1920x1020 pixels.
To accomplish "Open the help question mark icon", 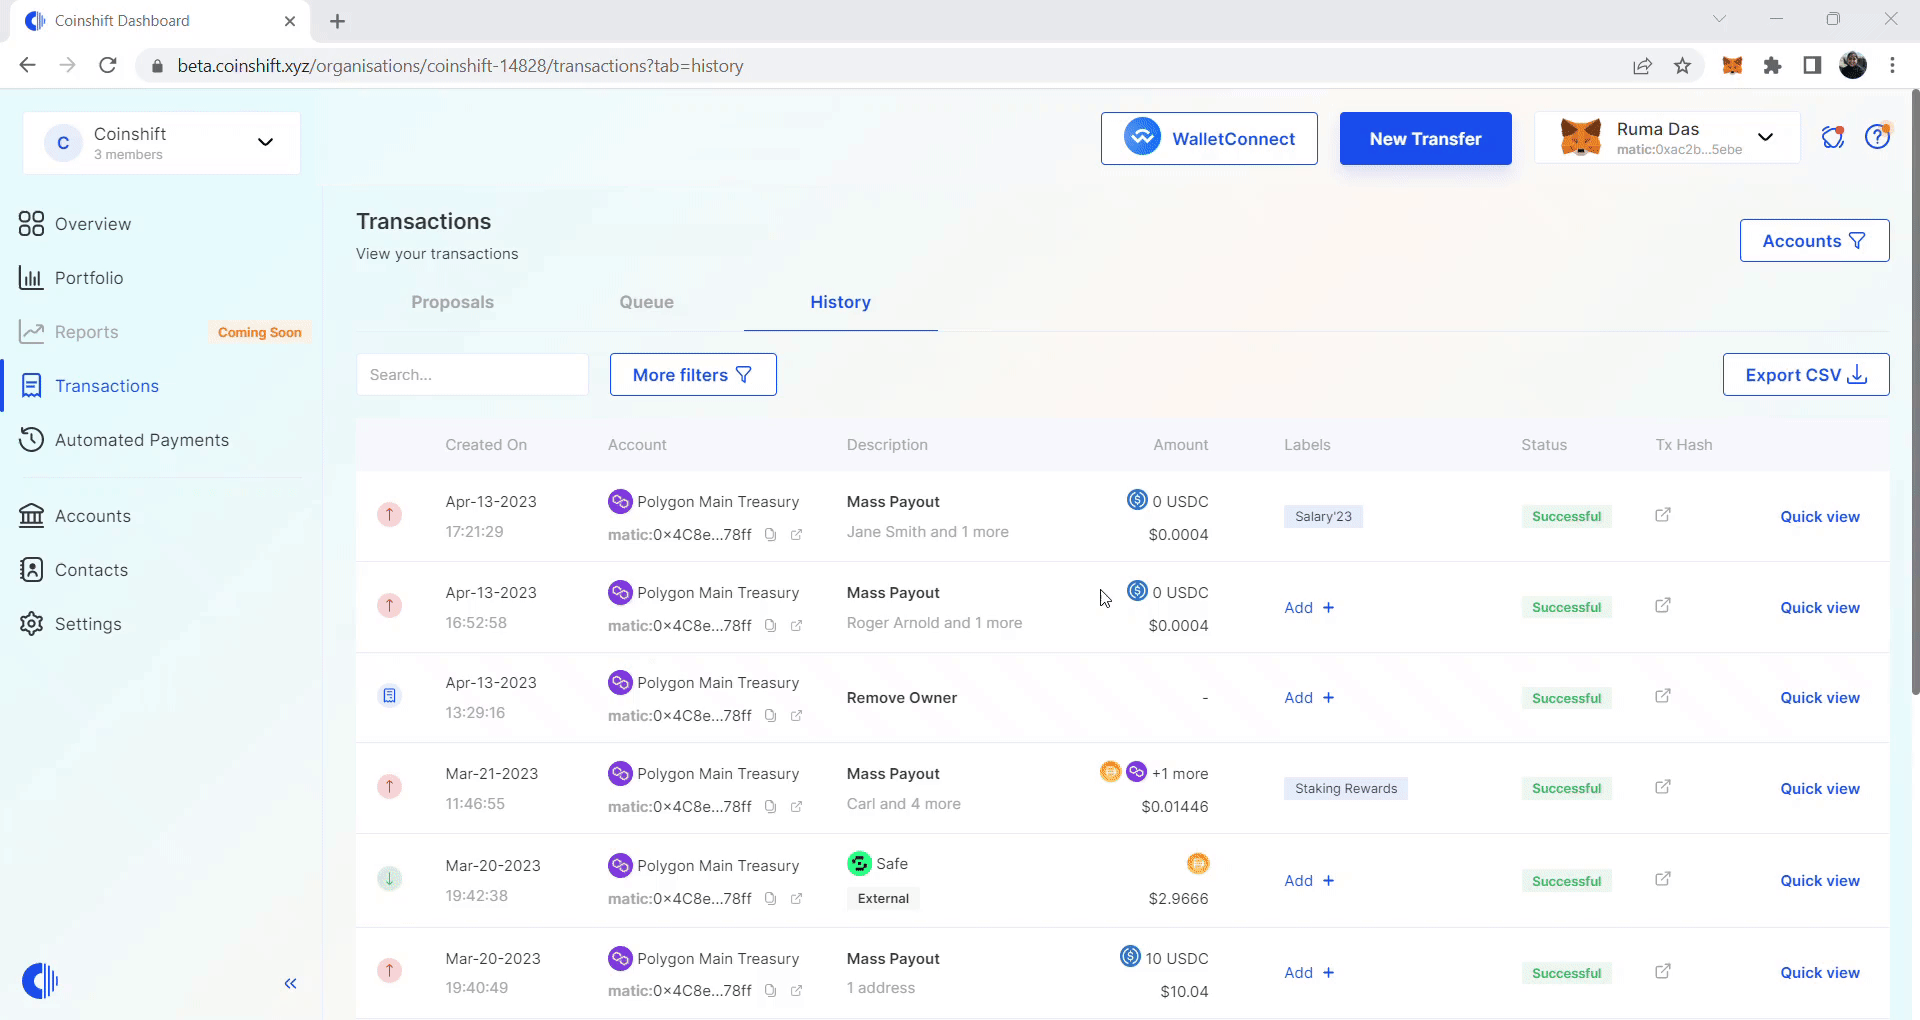I will click(x=1877, y=137).
